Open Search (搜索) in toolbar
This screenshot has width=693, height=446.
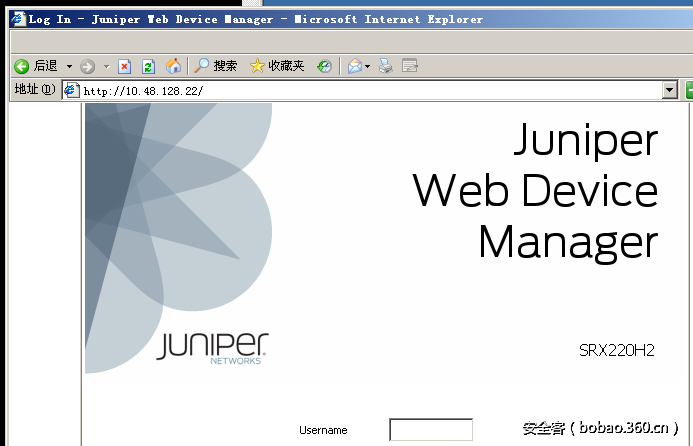(x=216, y=66)
